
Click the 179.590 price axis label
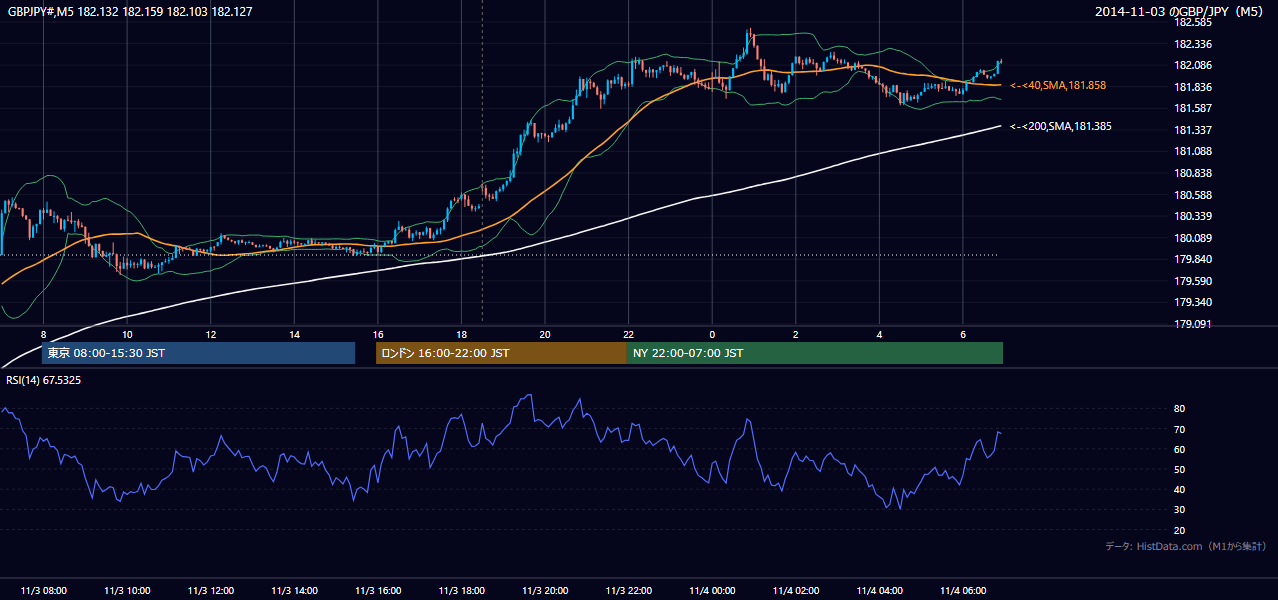click(x=1193, y=281)
